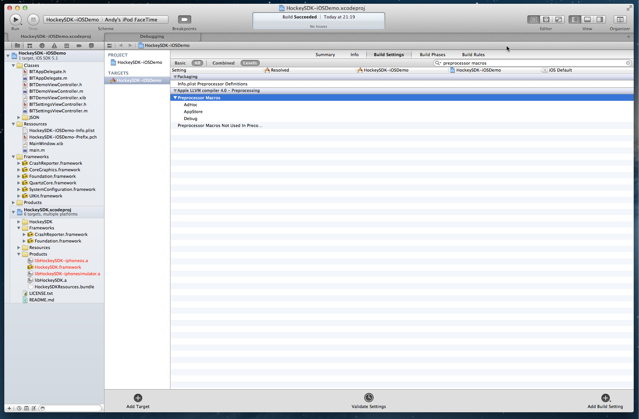Open the Build Rules tab

click(473, 55)
